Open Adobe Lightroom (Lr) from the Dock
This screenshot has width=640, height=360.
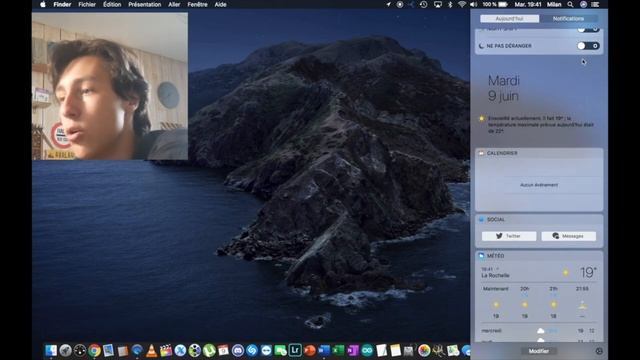click(295, 350)
